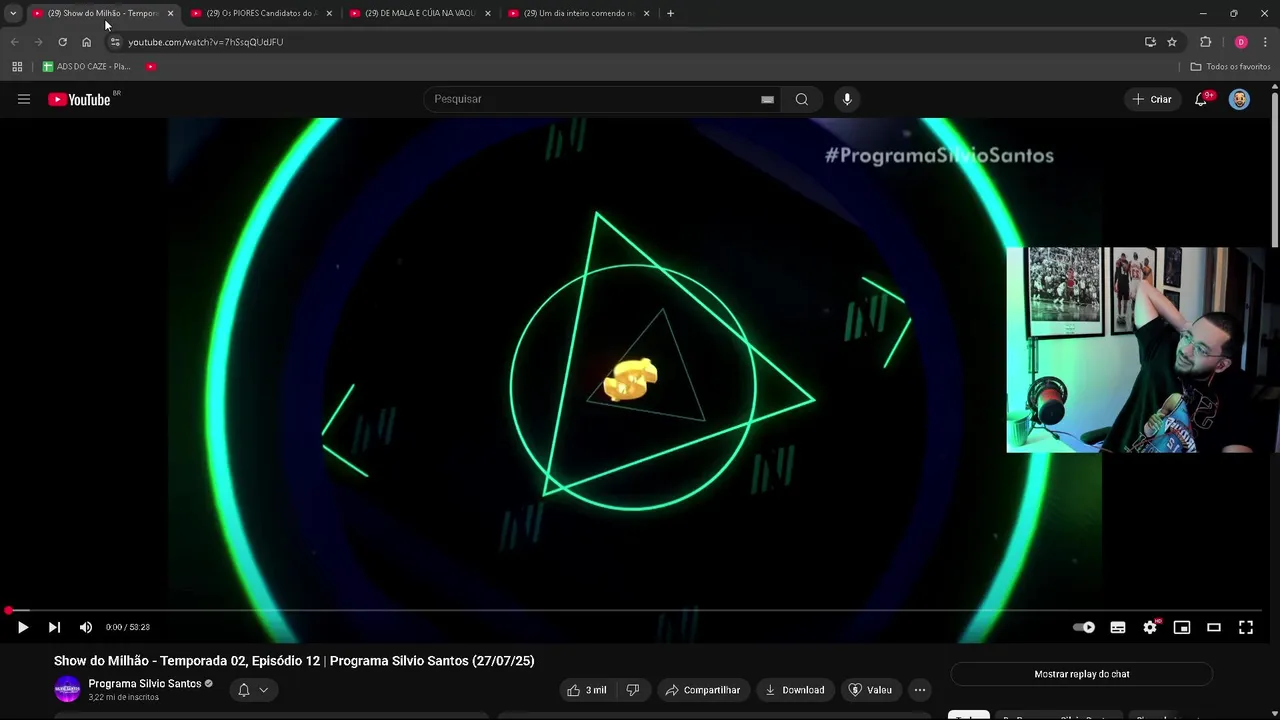Screen dimensions: 1280x720
Task: Toggle autoplay switch in player
Action: [1084, 627]
